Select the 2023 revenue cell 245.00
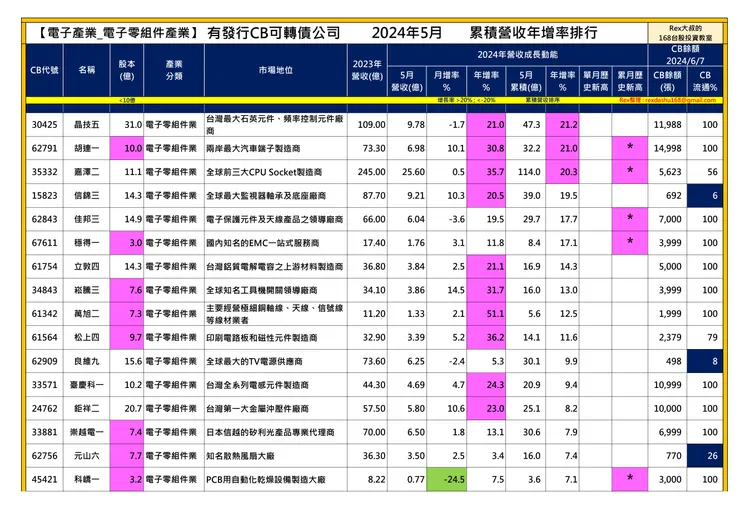Screen dimensions: 740x523 pos(367,172)
